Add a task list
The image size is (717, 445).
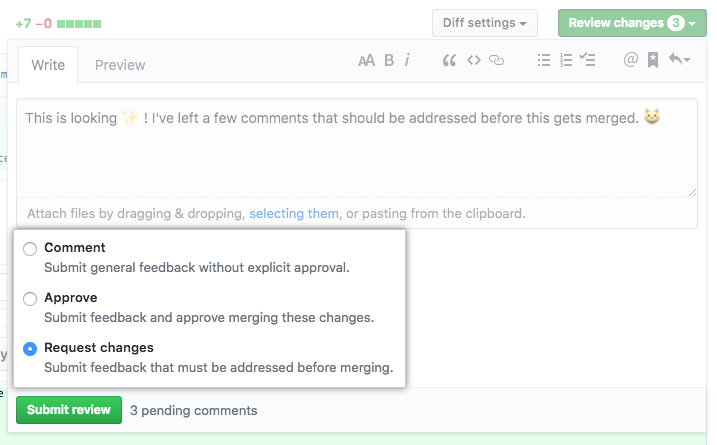click(x=589, y=61)
